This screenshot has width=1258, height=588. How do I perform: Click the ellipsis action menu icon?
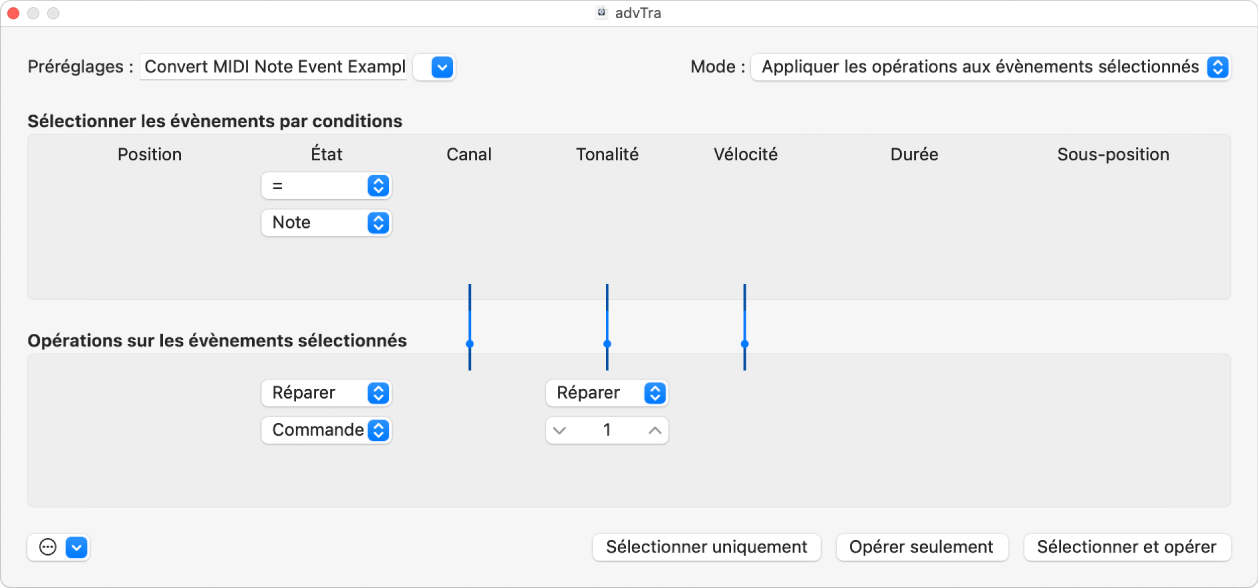[x=46, y=547]
